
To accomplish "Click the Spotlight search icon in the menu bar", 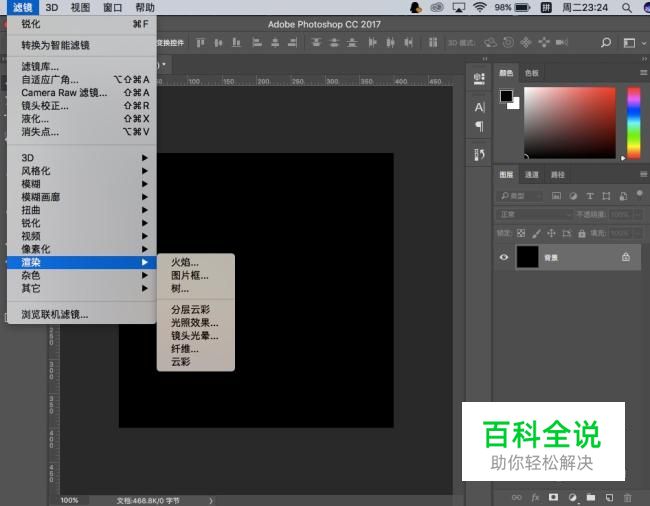I will pyautogui.click(x=627, y=7).
